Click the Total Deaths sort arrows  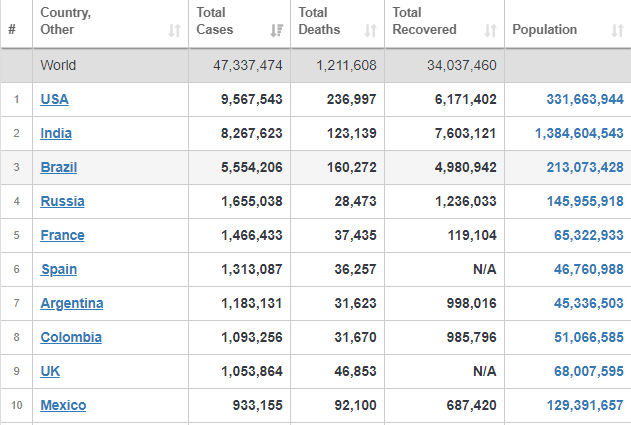(x=370, y=30)
